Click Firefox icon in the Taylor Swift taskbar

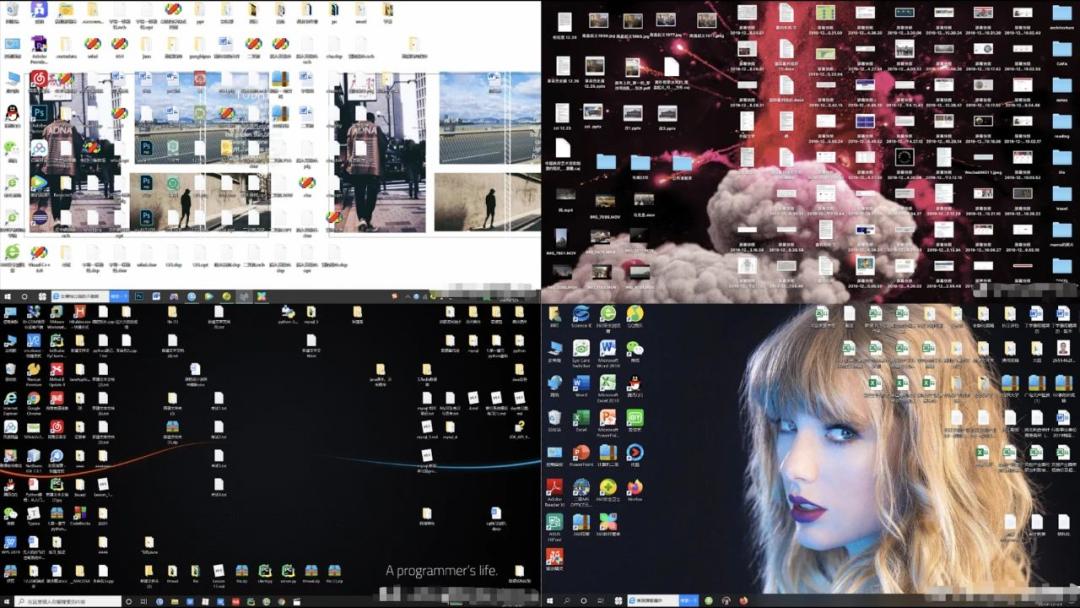coord(743,601)
